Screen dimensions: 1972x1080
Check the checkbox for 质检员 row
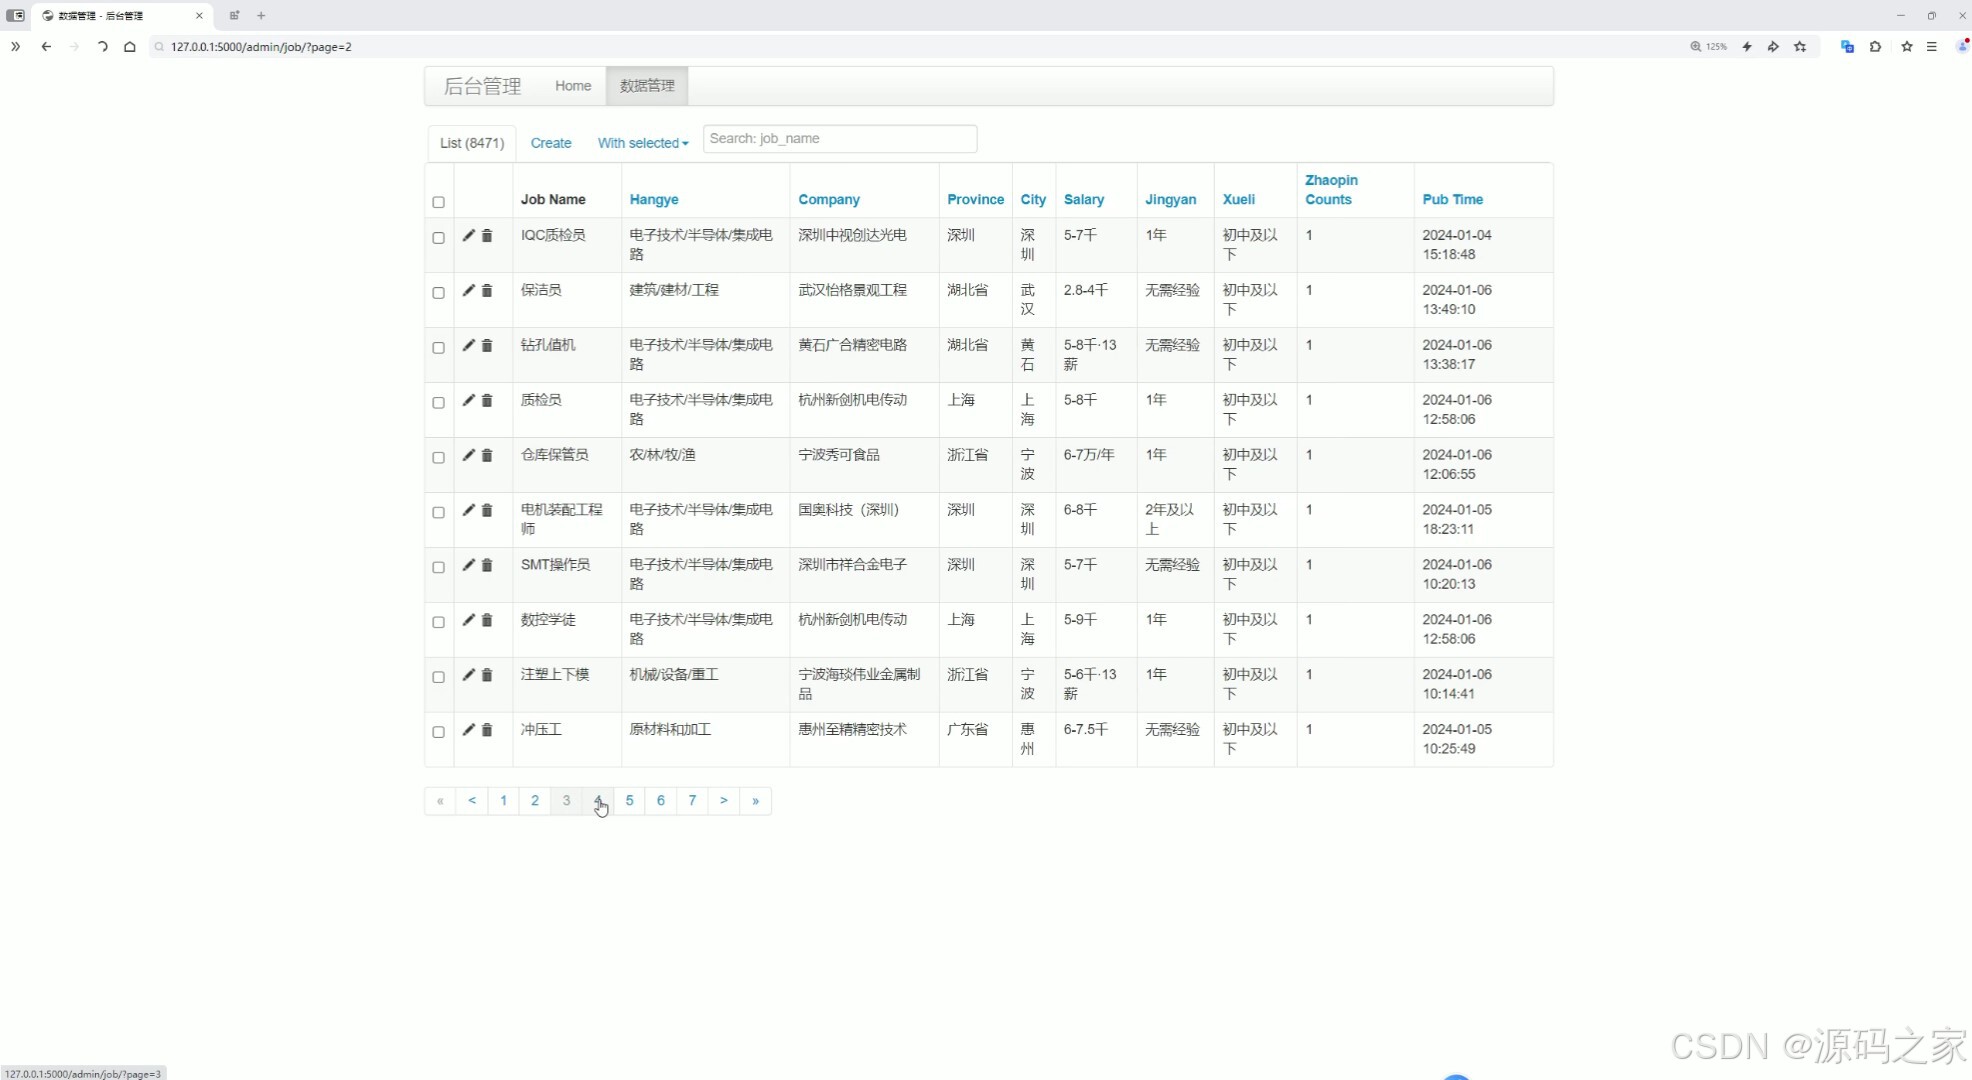pos(438,403)
